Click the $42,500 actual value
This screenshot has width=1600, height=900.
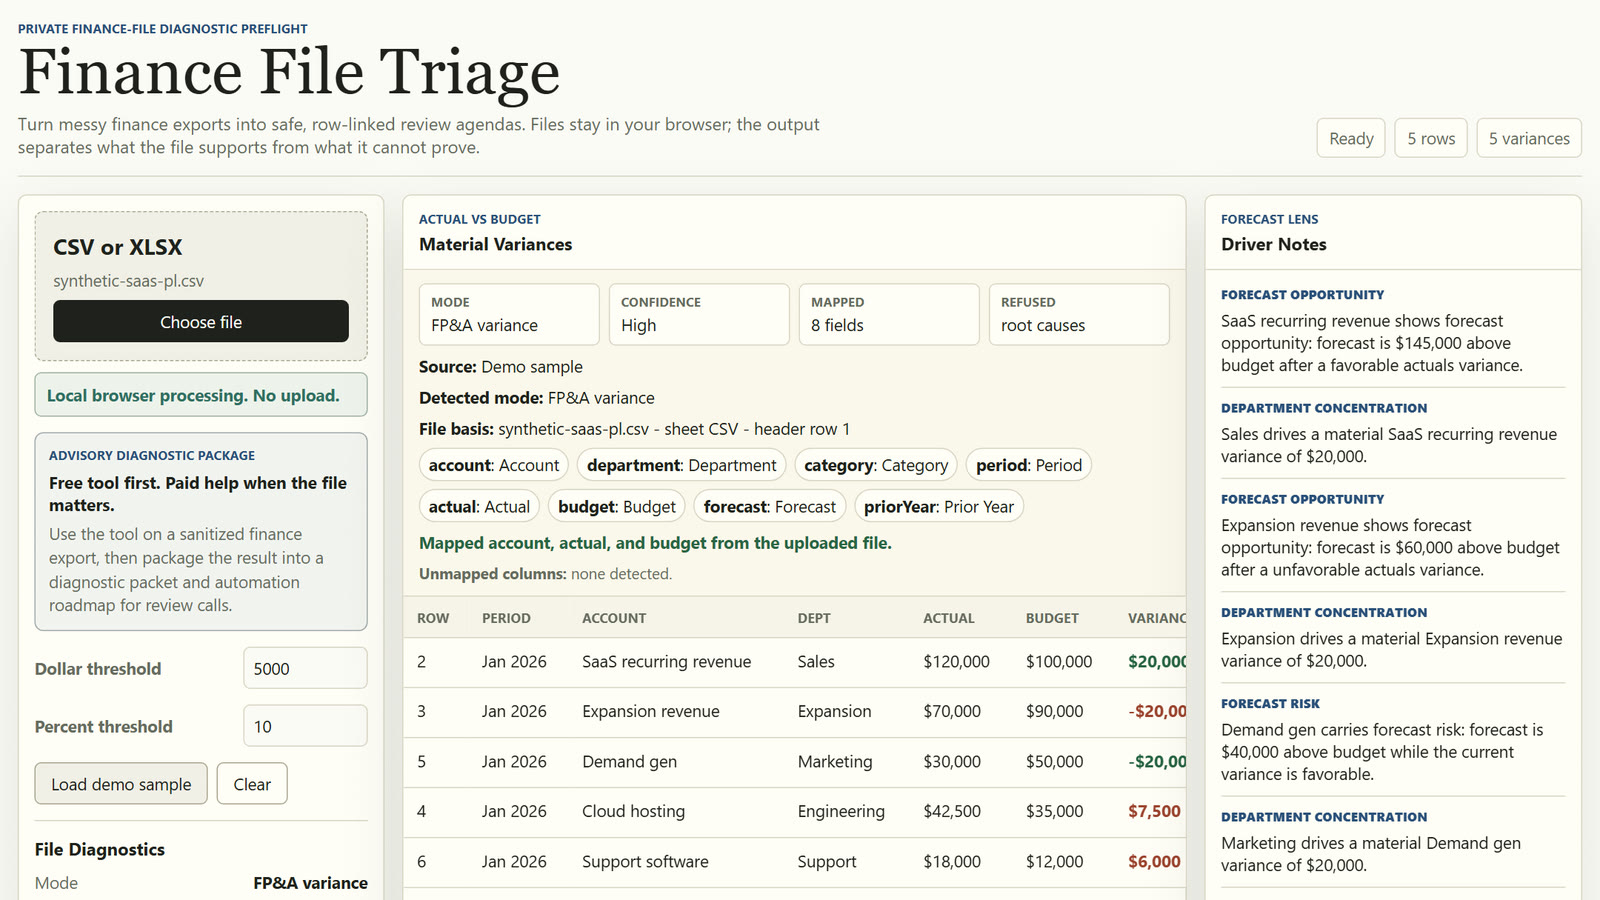952,812
